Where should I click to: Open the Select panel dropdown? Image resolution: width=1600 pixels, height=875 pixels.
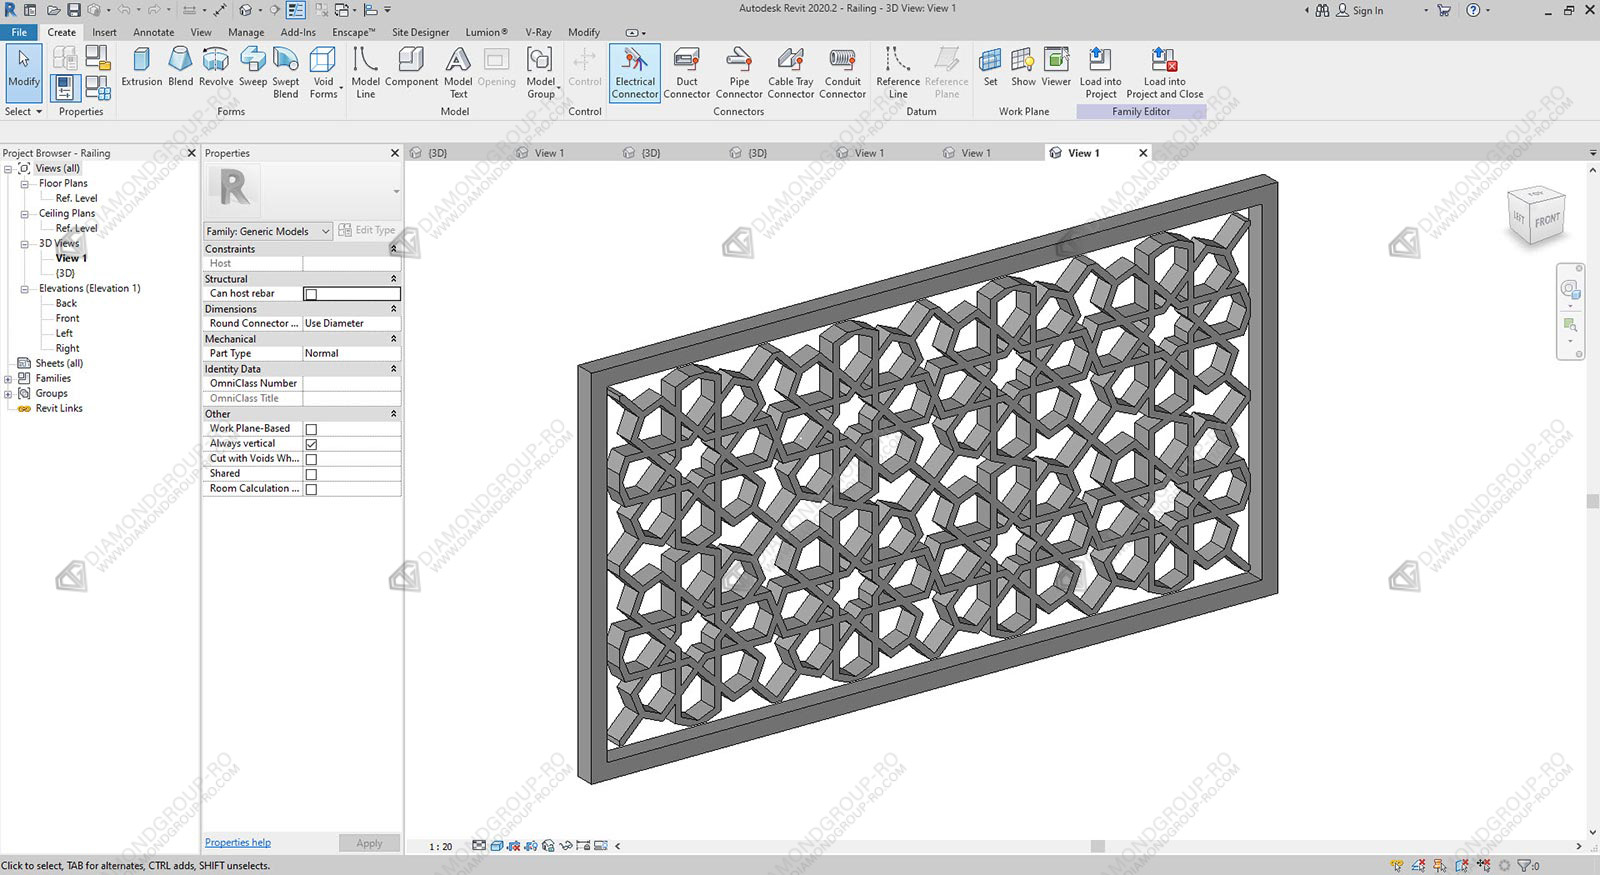(x=23, y=112)
